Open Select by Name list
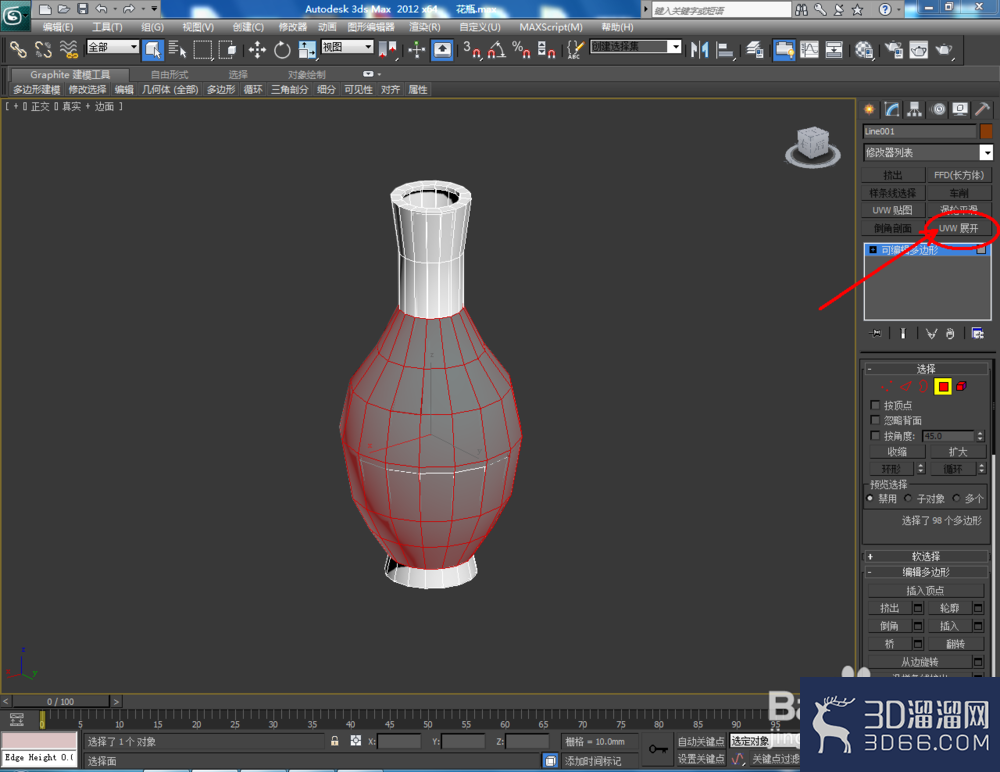Viewport: 1000px width, 772px height. pos(177,50)
